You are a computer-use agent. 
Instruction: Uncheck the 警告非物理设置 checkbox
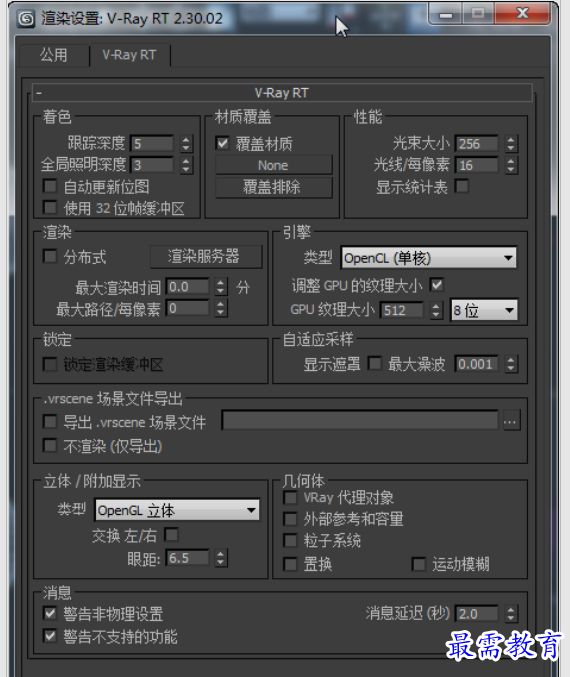point(50,613)
